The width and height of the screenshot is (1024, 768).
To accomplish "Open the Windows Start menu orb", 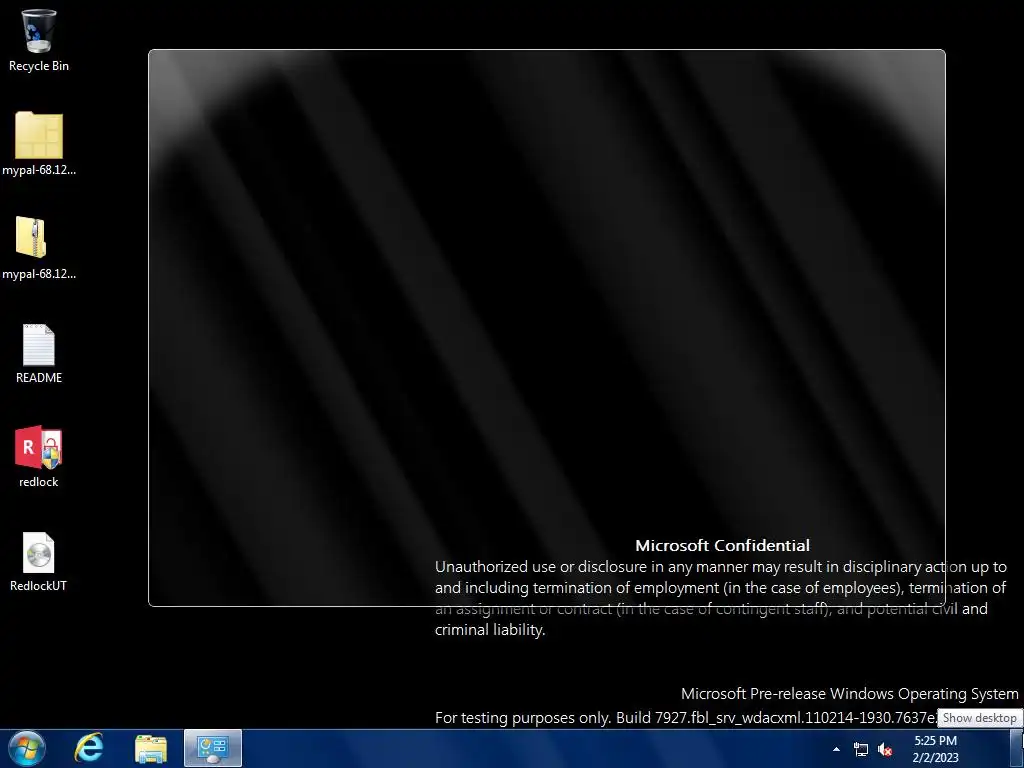I will tap(27, 748).
